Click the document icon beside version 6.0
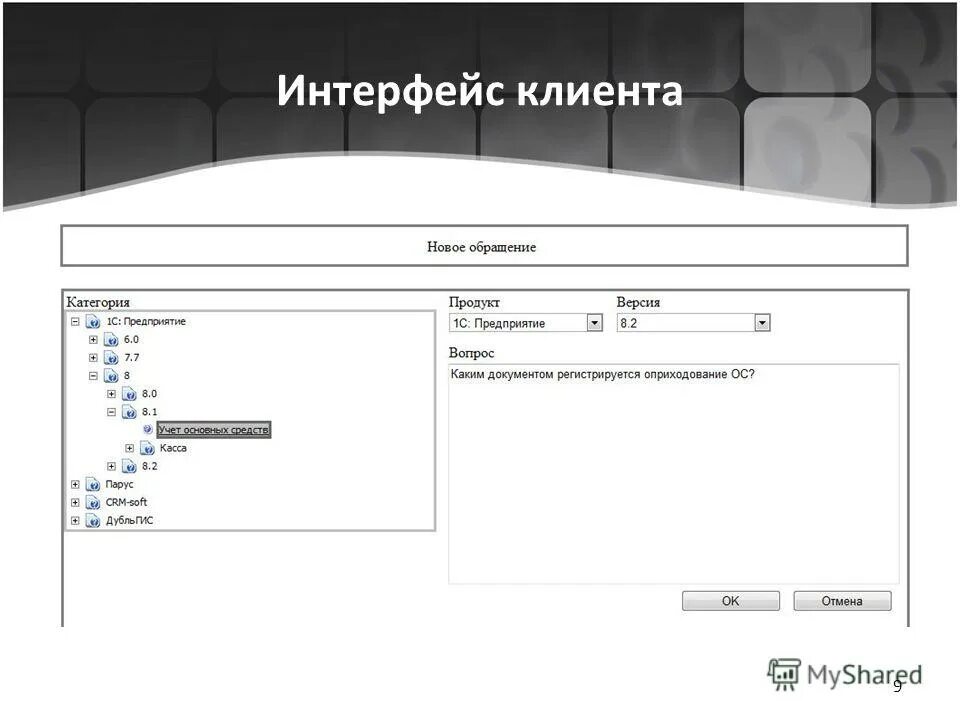 (110, 340)
